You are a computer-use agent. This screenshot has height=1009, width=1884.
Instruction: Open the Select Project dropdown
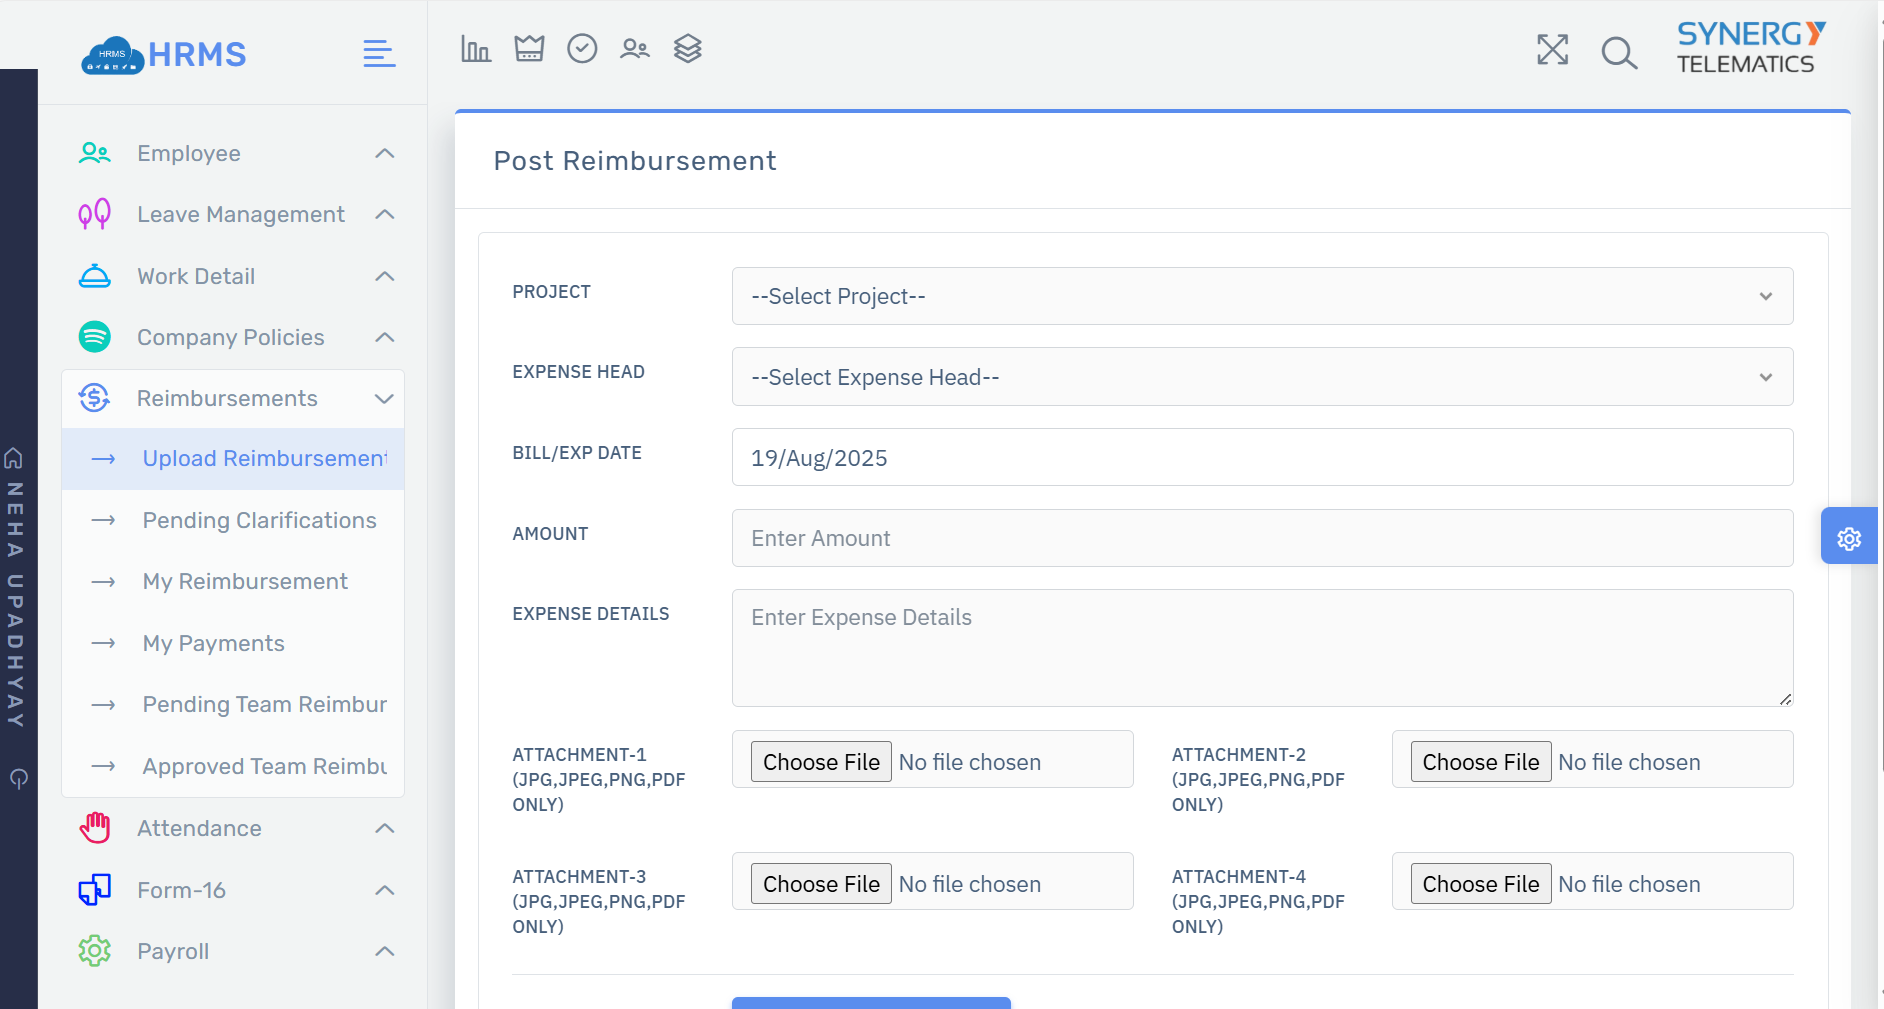click(1262, 296)
